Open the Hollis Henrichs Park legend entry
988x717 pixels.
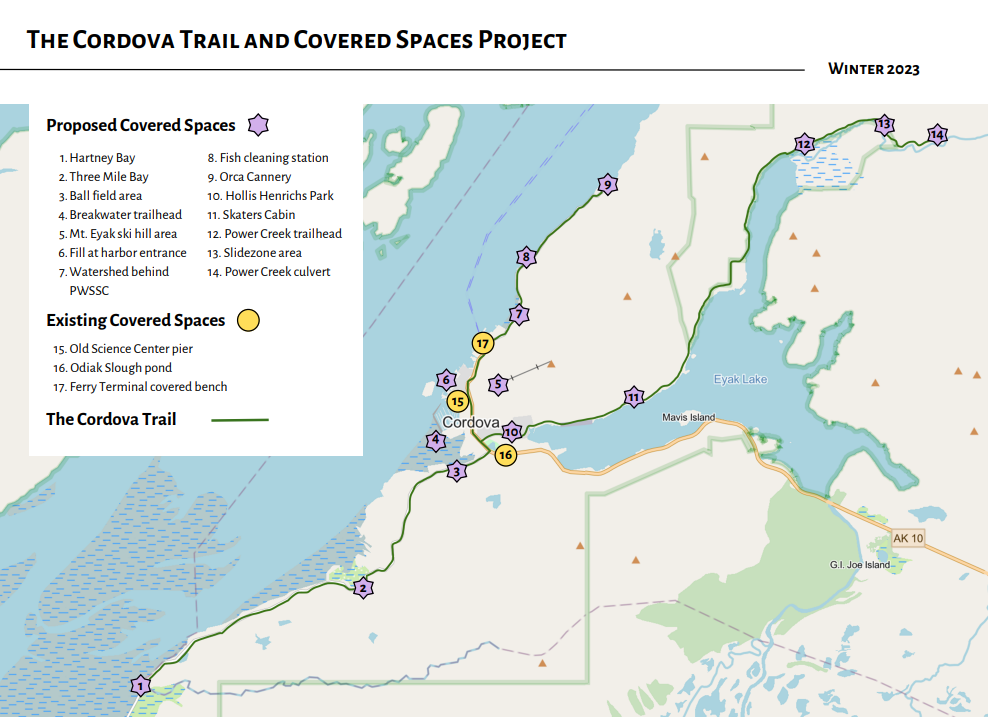click(270, 195)
